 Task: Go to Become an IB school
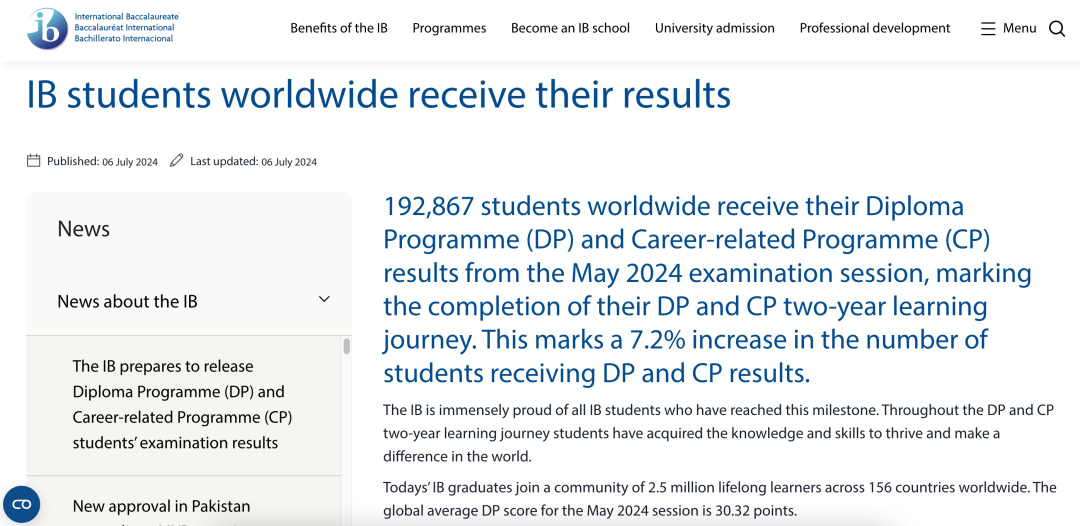pos(570,28)
